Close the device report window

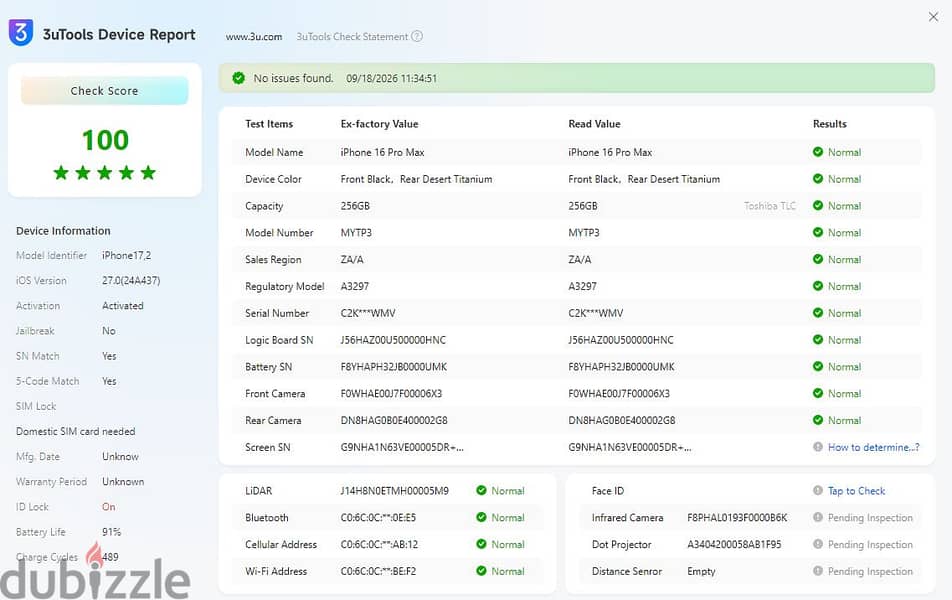click(x=933, y=17)
